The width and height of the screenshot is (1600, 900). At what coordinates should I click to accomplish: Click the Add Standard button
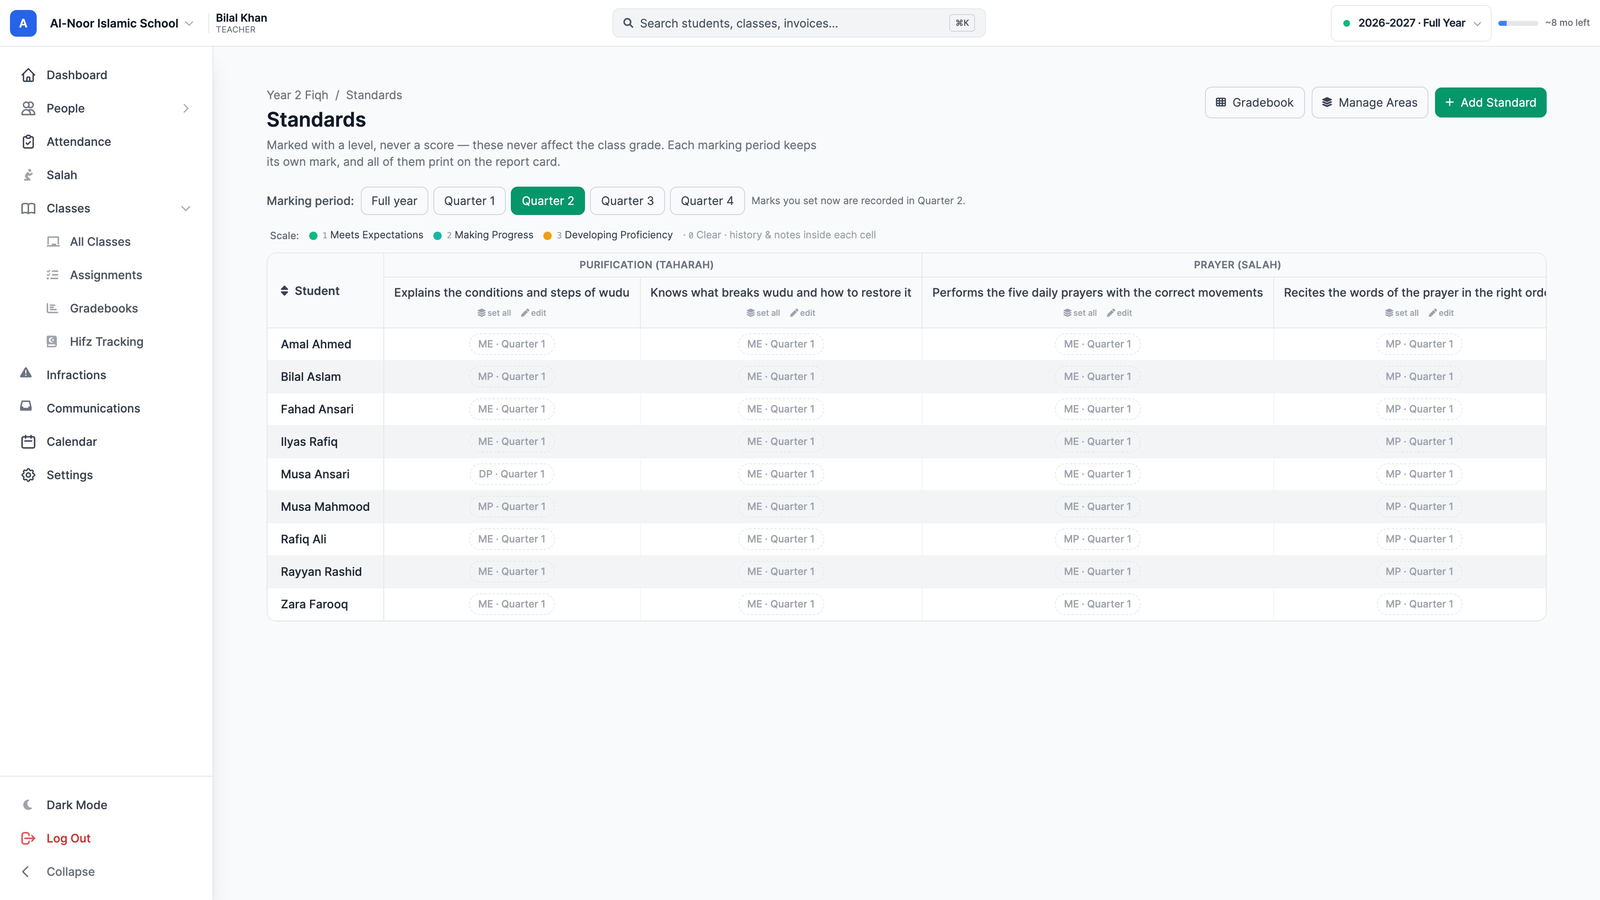coord(1490,102)
